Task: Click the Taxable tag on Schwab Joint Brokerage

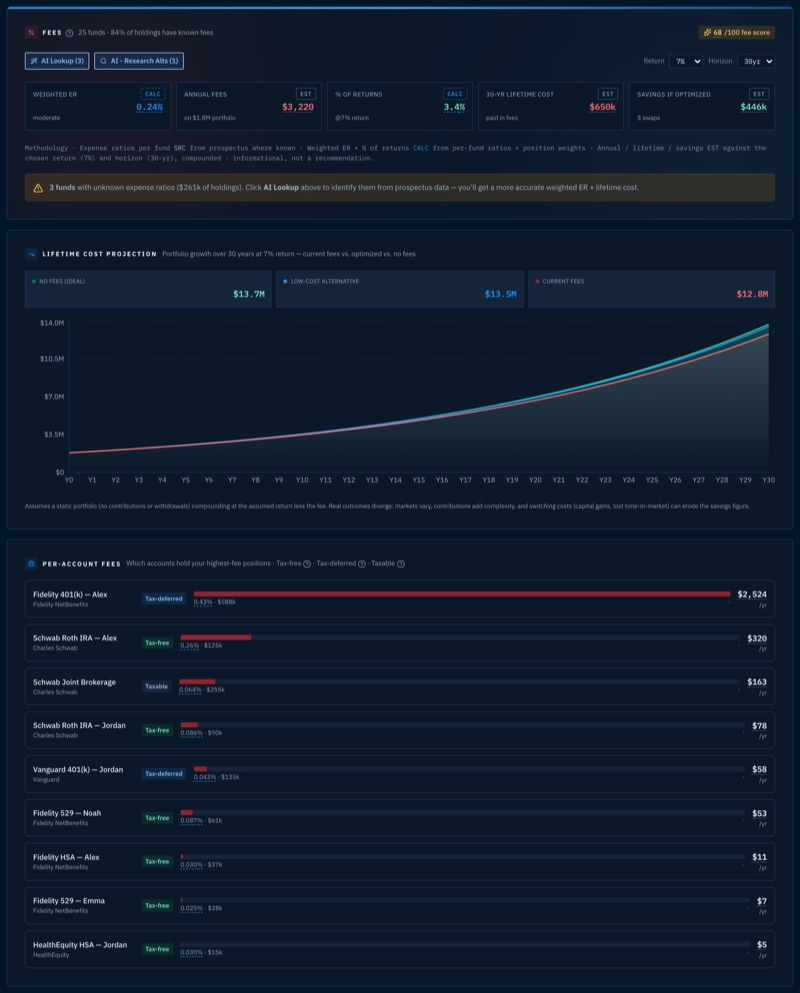Action: (156, 686)
